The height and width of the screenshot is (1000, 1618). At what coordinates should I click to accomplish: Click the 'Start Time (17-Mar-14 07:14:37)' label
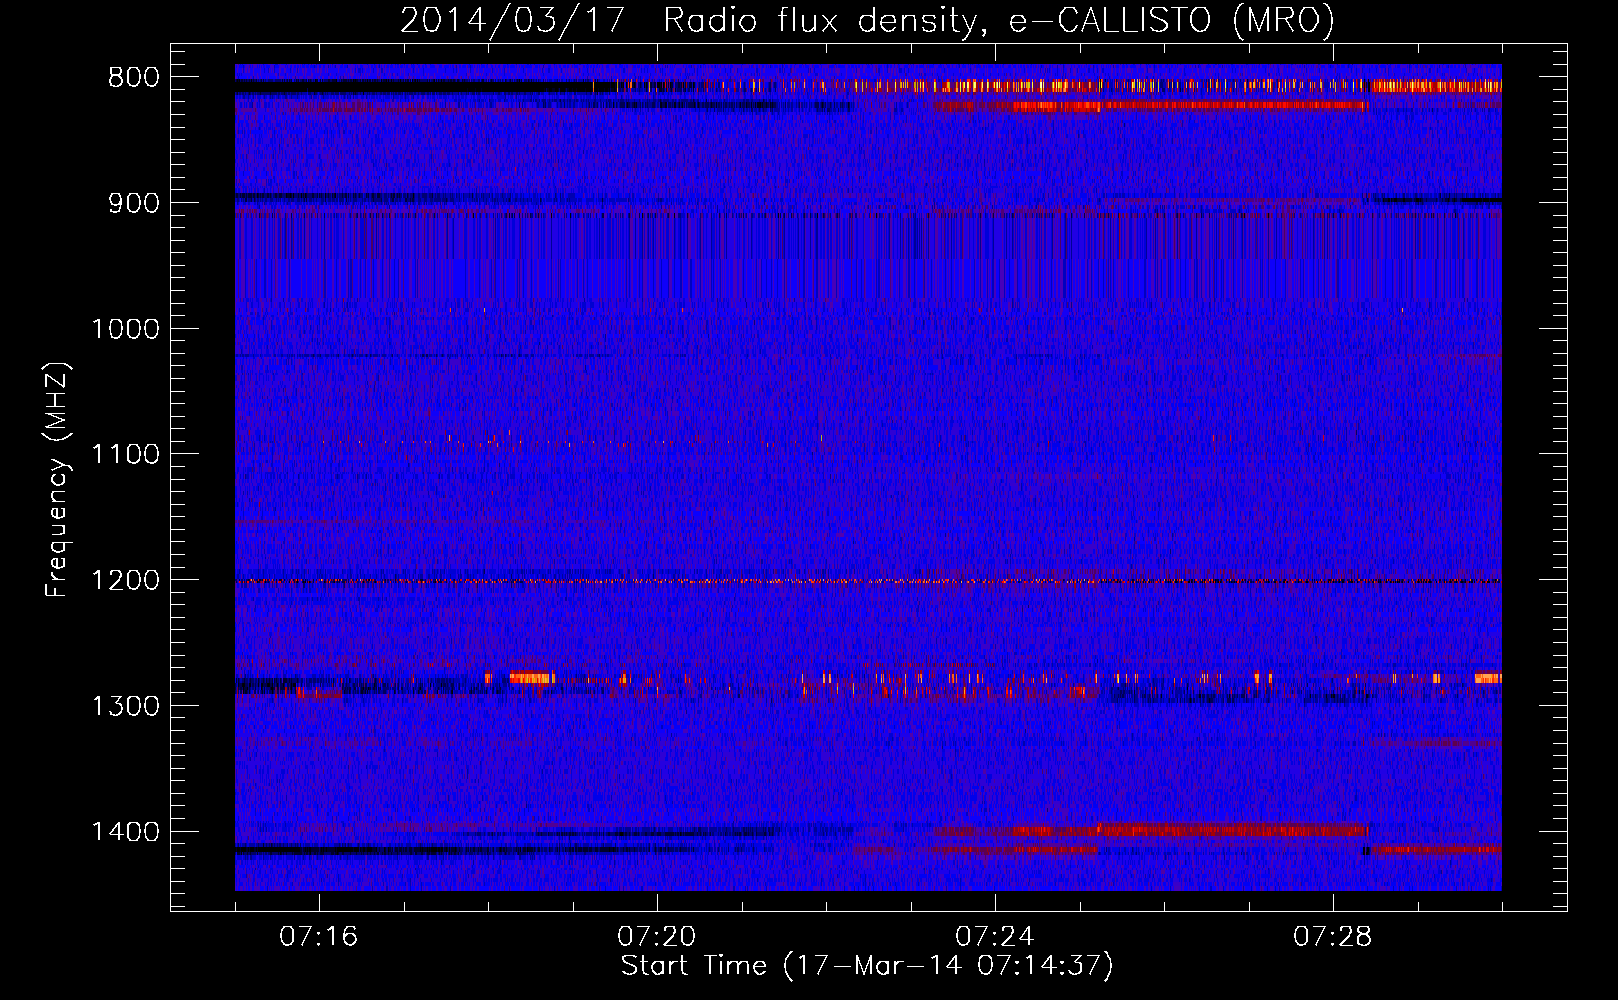click(867, 966)
